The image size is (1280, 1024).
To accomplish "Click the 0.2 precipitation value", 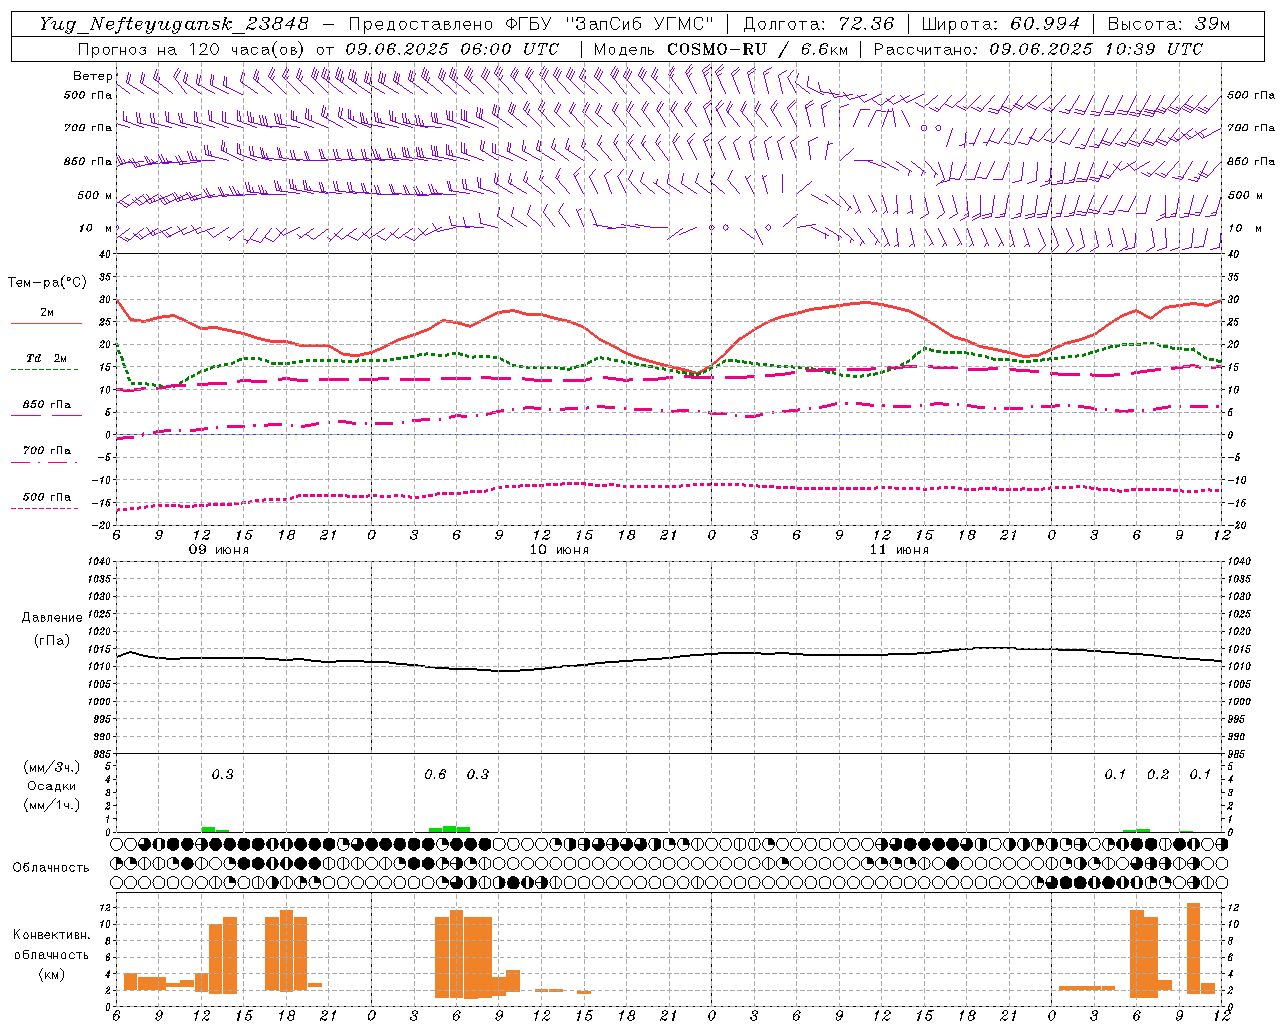I will pyautogui.click(x=1158, y=774).
